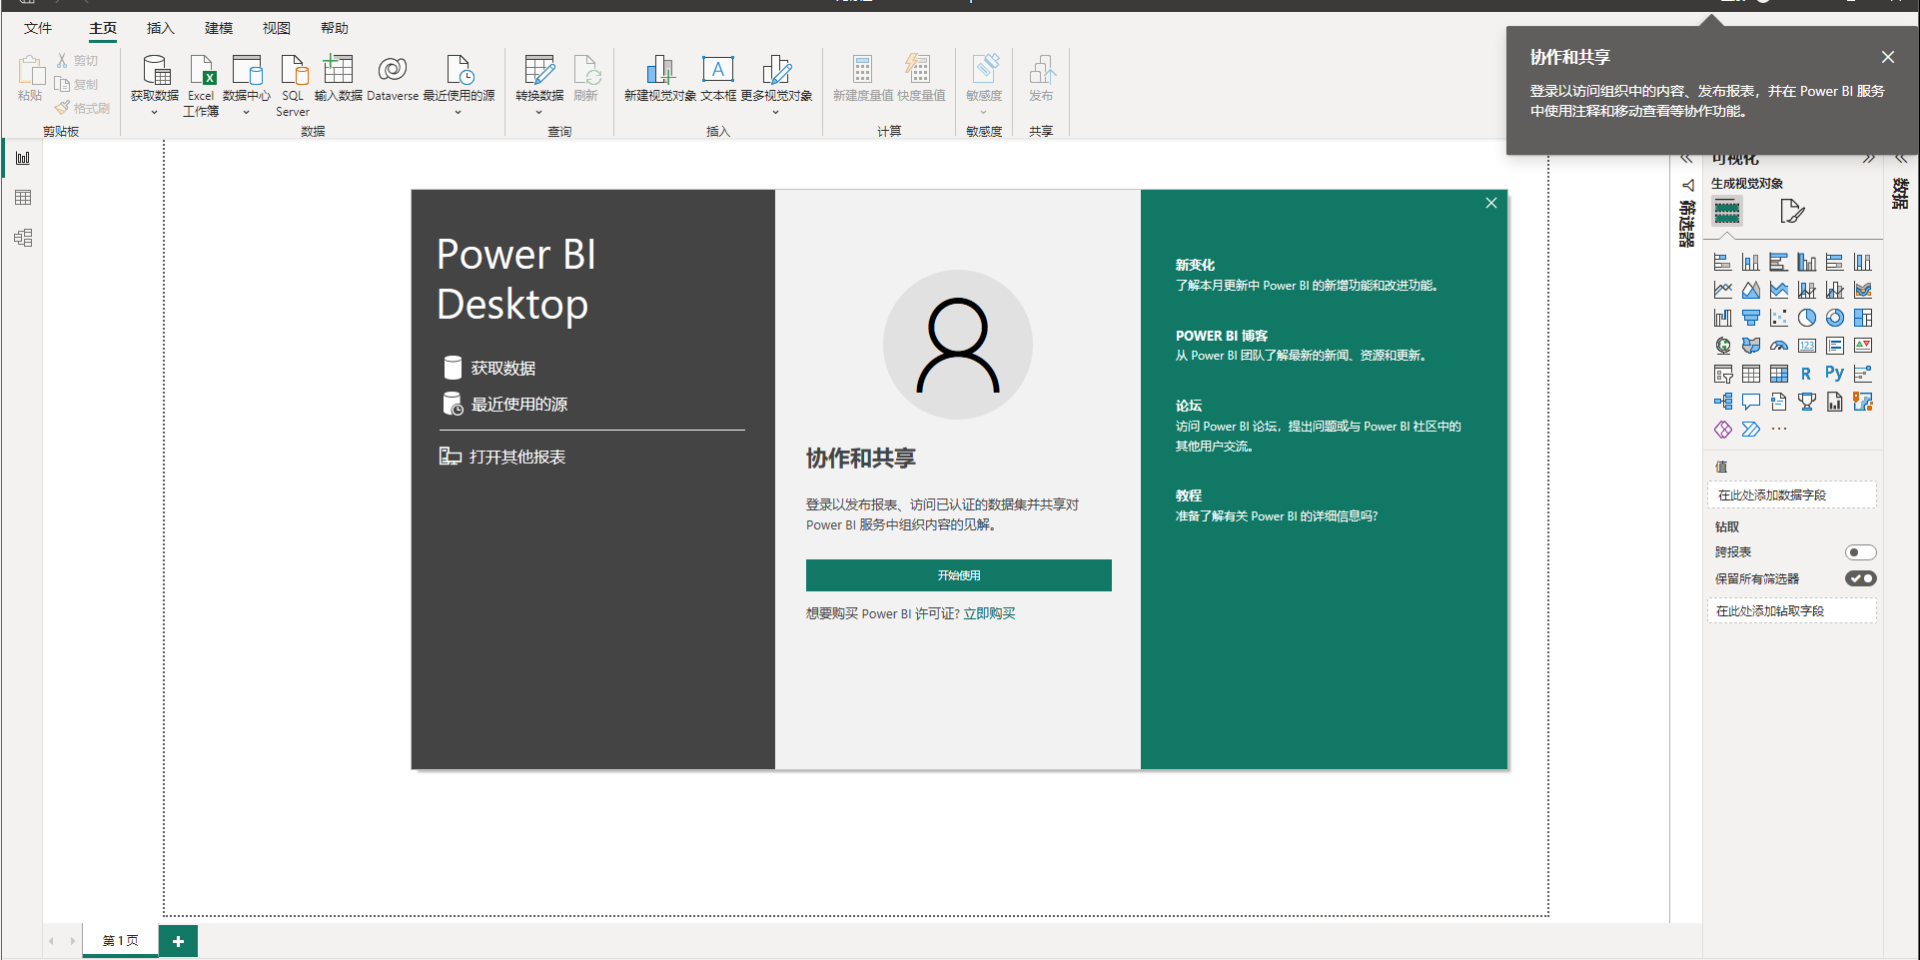Viewport: 1920px width, 960px height.
Task: Toggle the 跨报表 switch
Action: pos(1860,552)
